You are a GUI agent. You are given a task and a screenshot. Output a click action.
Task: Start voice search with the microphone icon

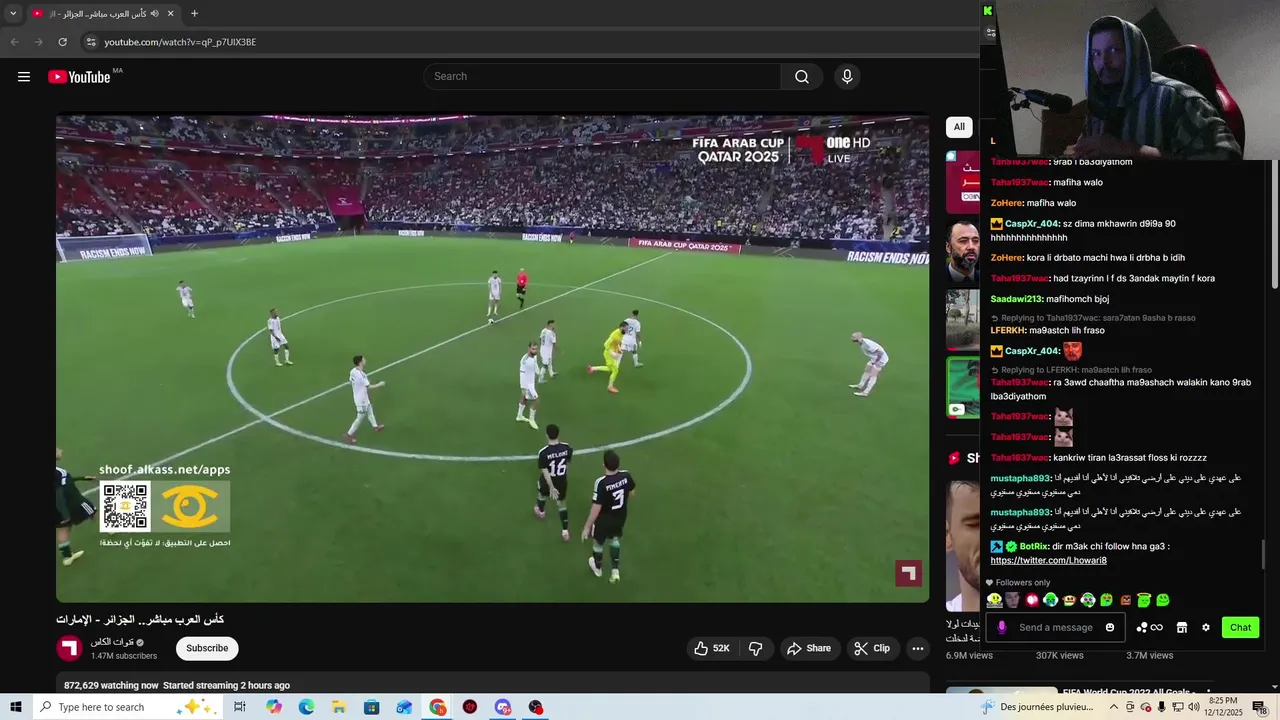click(847, 77)
